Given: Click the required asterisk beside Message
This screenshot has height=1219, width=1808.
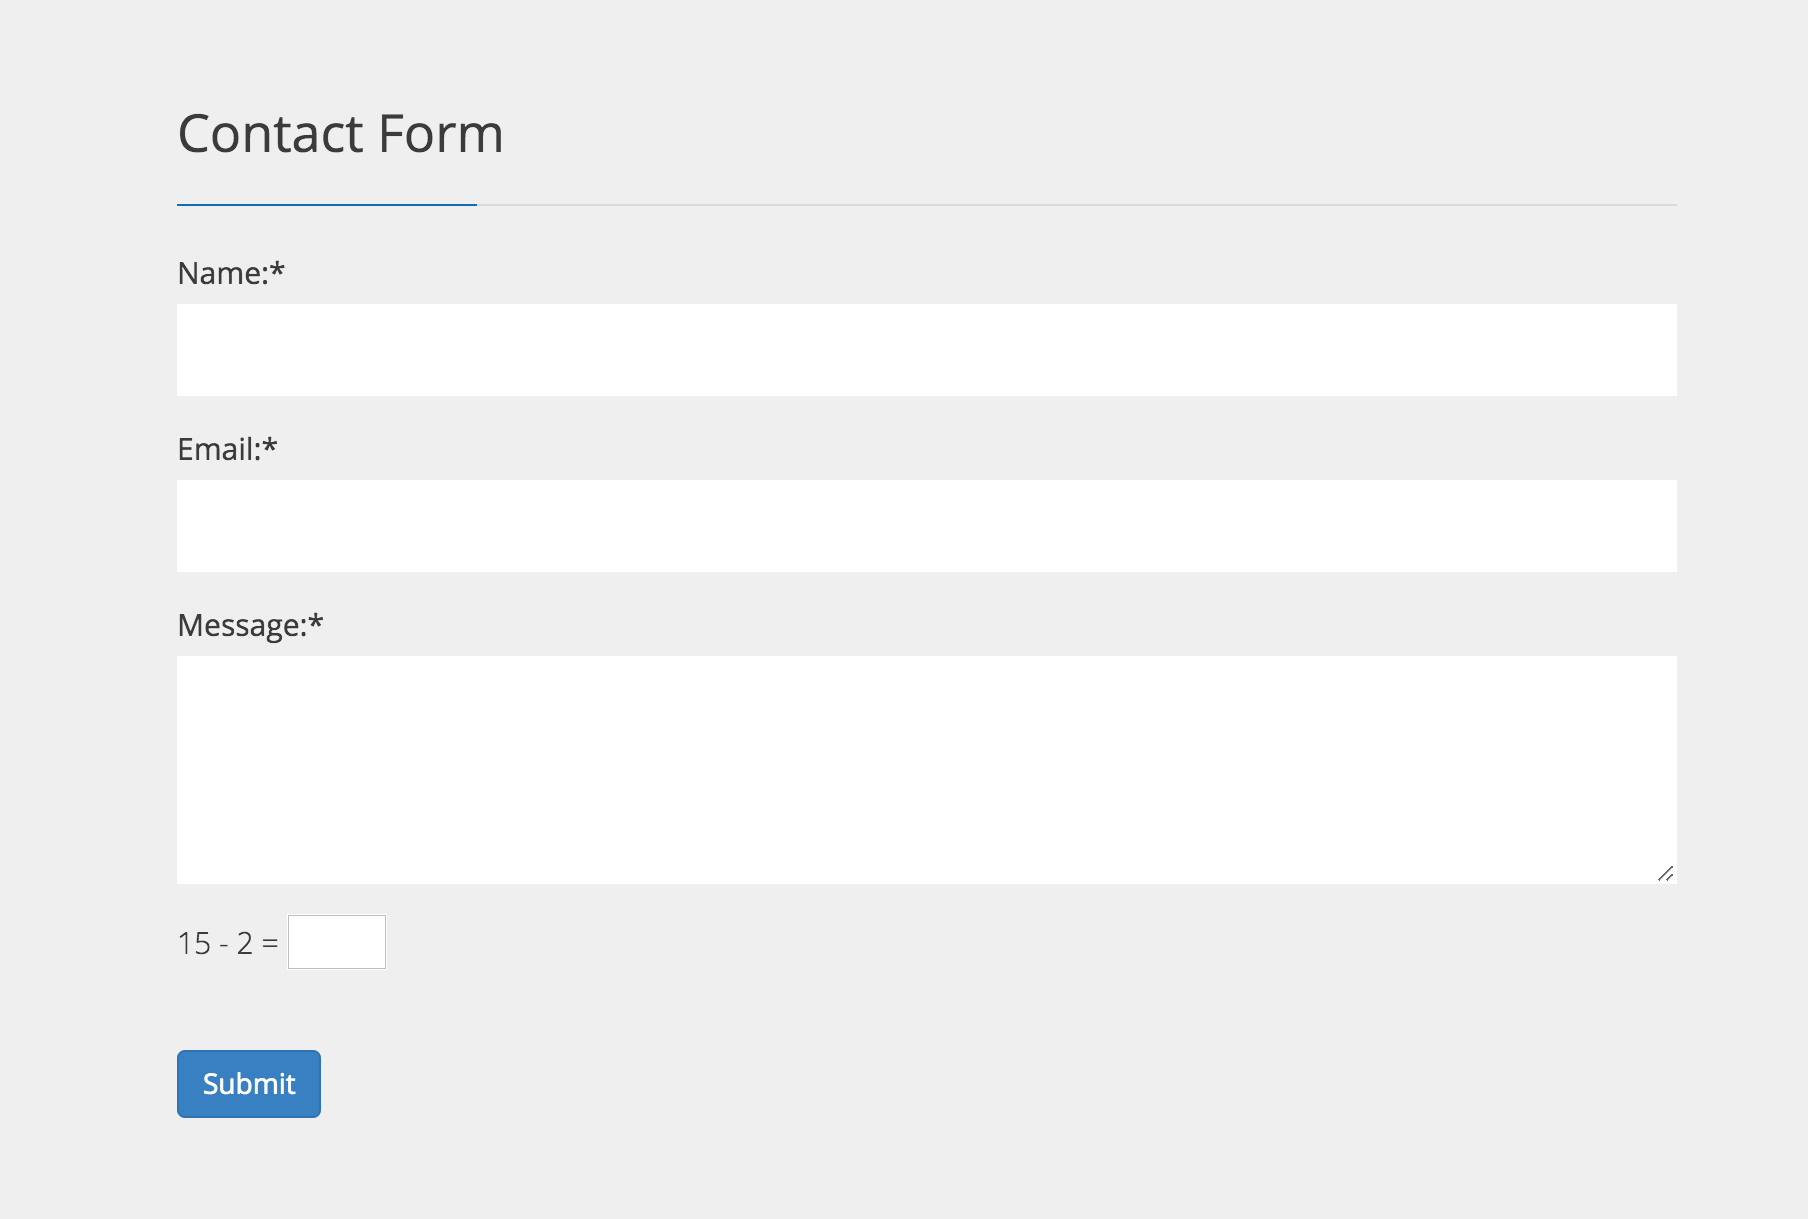Looking at the screenshot, I should point(316,623).
